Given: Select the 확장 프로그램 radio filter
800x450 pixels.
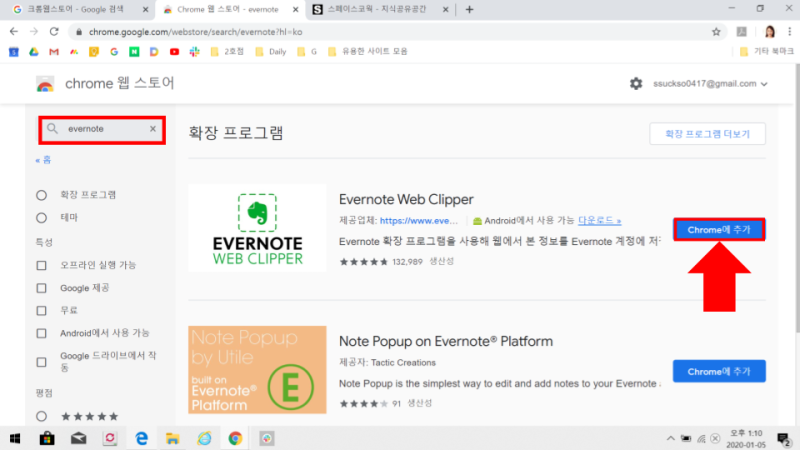Looking at the screenshot, I should pos(41,195).
